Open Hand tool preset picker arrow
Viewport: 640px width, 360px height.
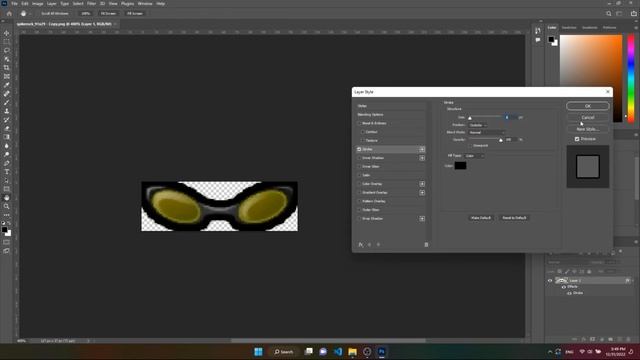(29, 13)
